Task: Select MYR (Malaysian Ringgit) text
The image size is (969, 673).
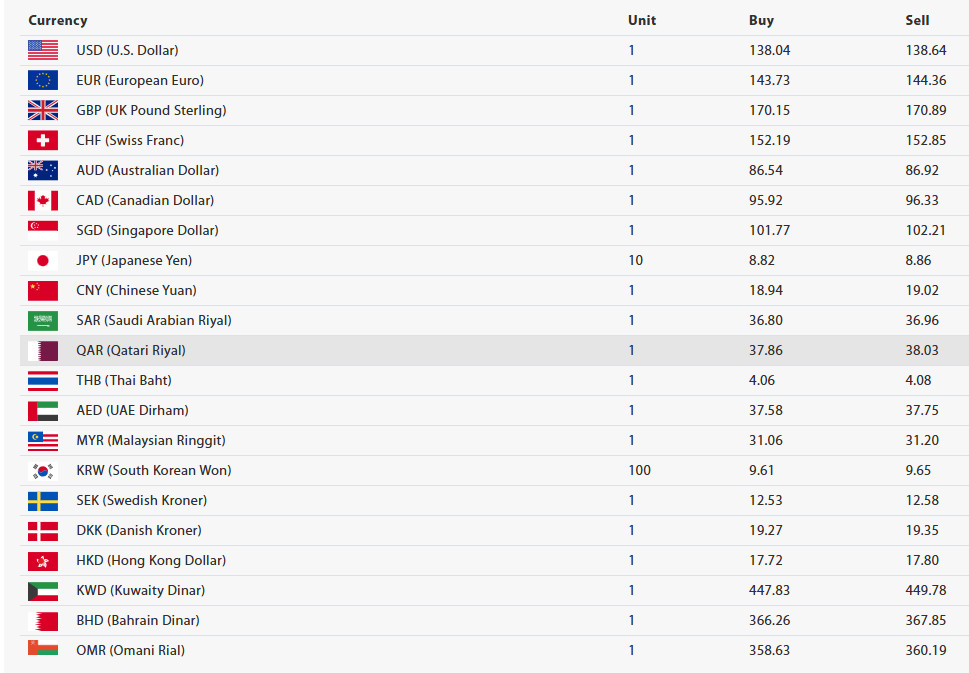Action: point(151,440)
